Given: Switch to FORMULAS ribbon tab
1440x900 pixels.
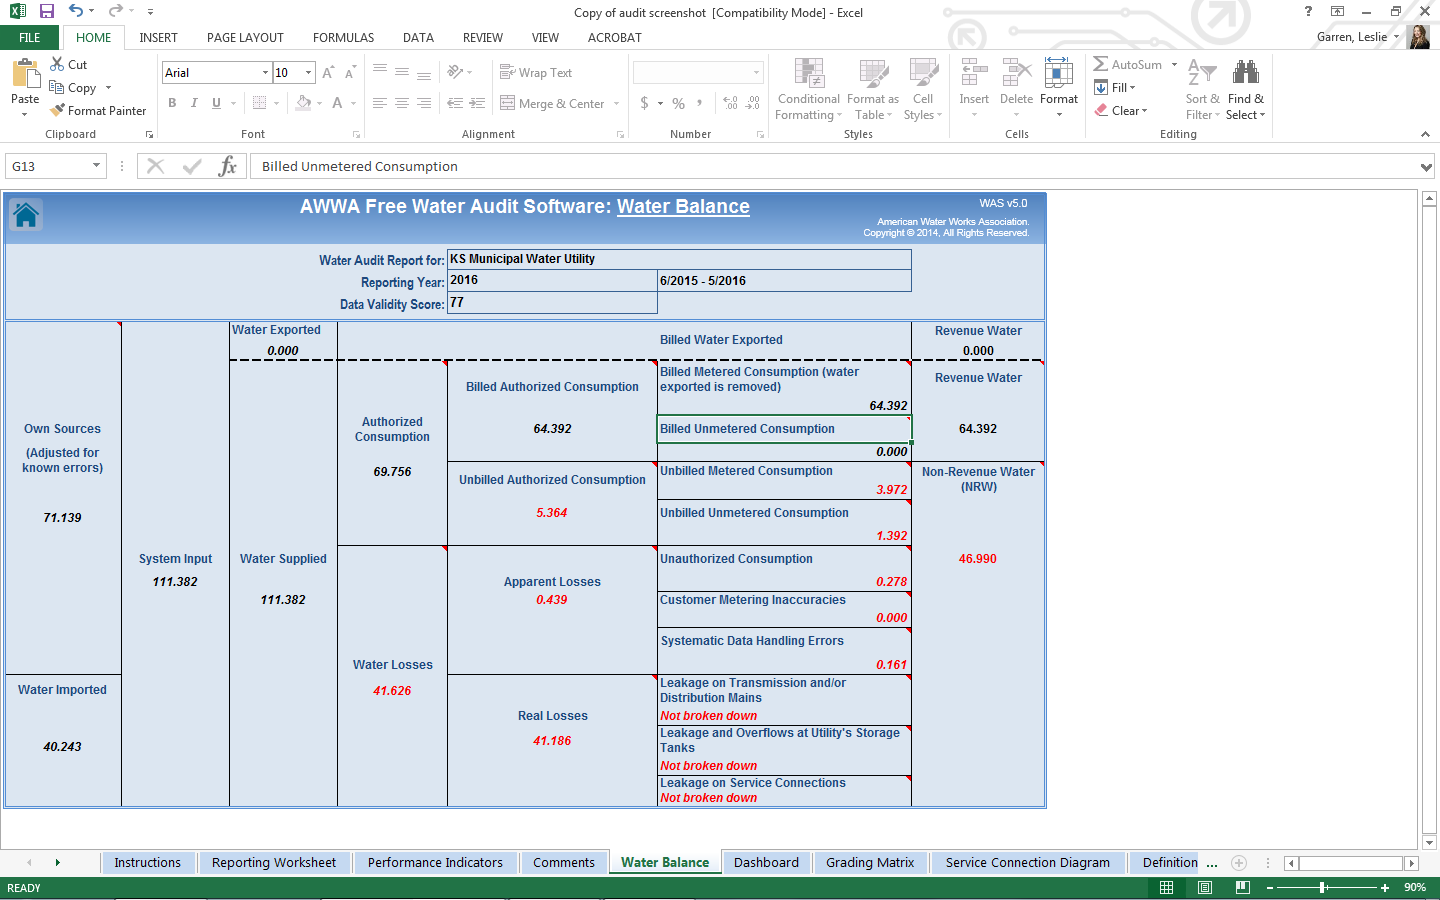Looking at the screenshot, I should 343,37.
